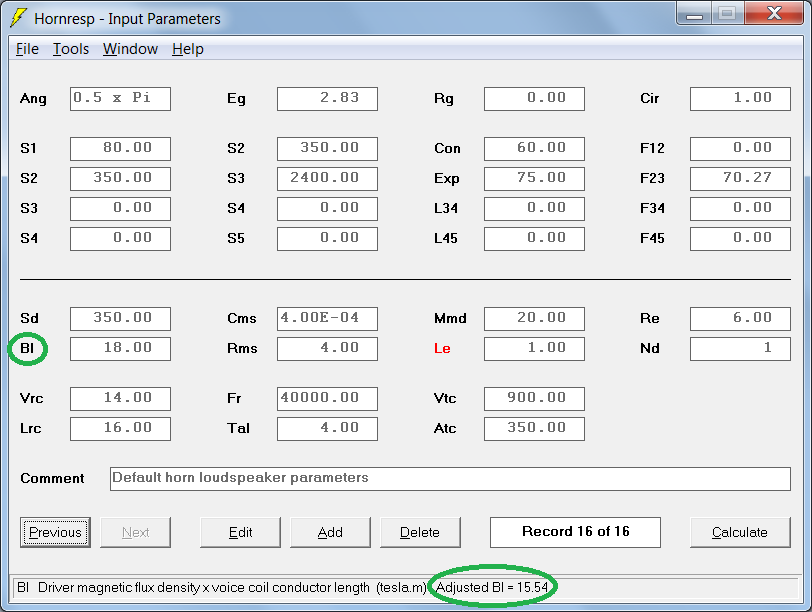Click the Atc input field
This screenshot has width=812, height=612.
pos(534,429)
